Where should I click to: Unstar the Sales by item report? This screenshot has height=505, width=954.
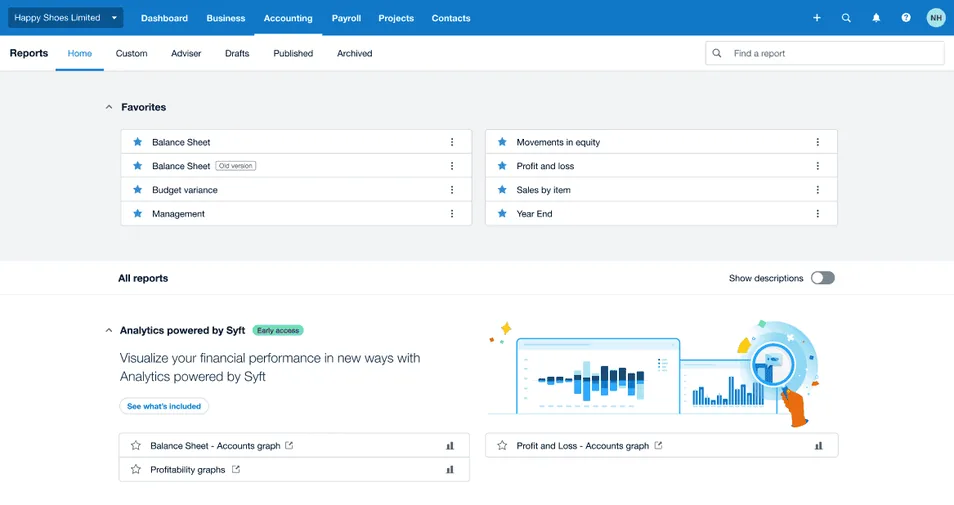502,190
